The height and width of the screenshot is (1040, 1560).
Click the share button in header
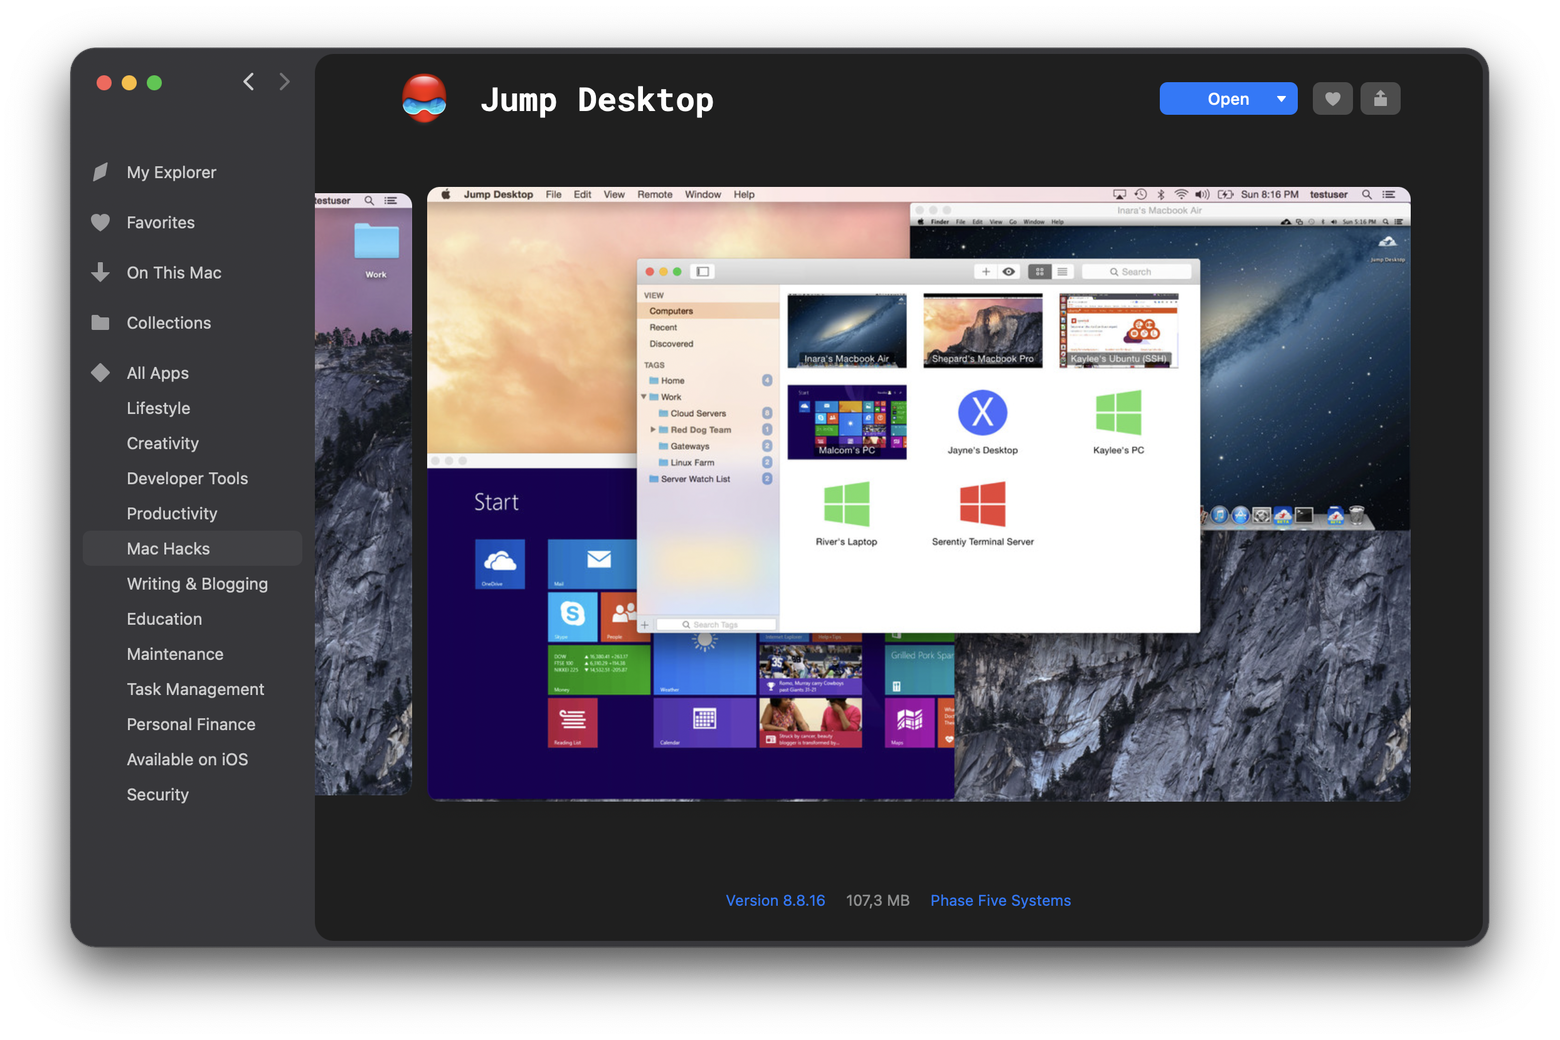click(x=1380, y=98)
